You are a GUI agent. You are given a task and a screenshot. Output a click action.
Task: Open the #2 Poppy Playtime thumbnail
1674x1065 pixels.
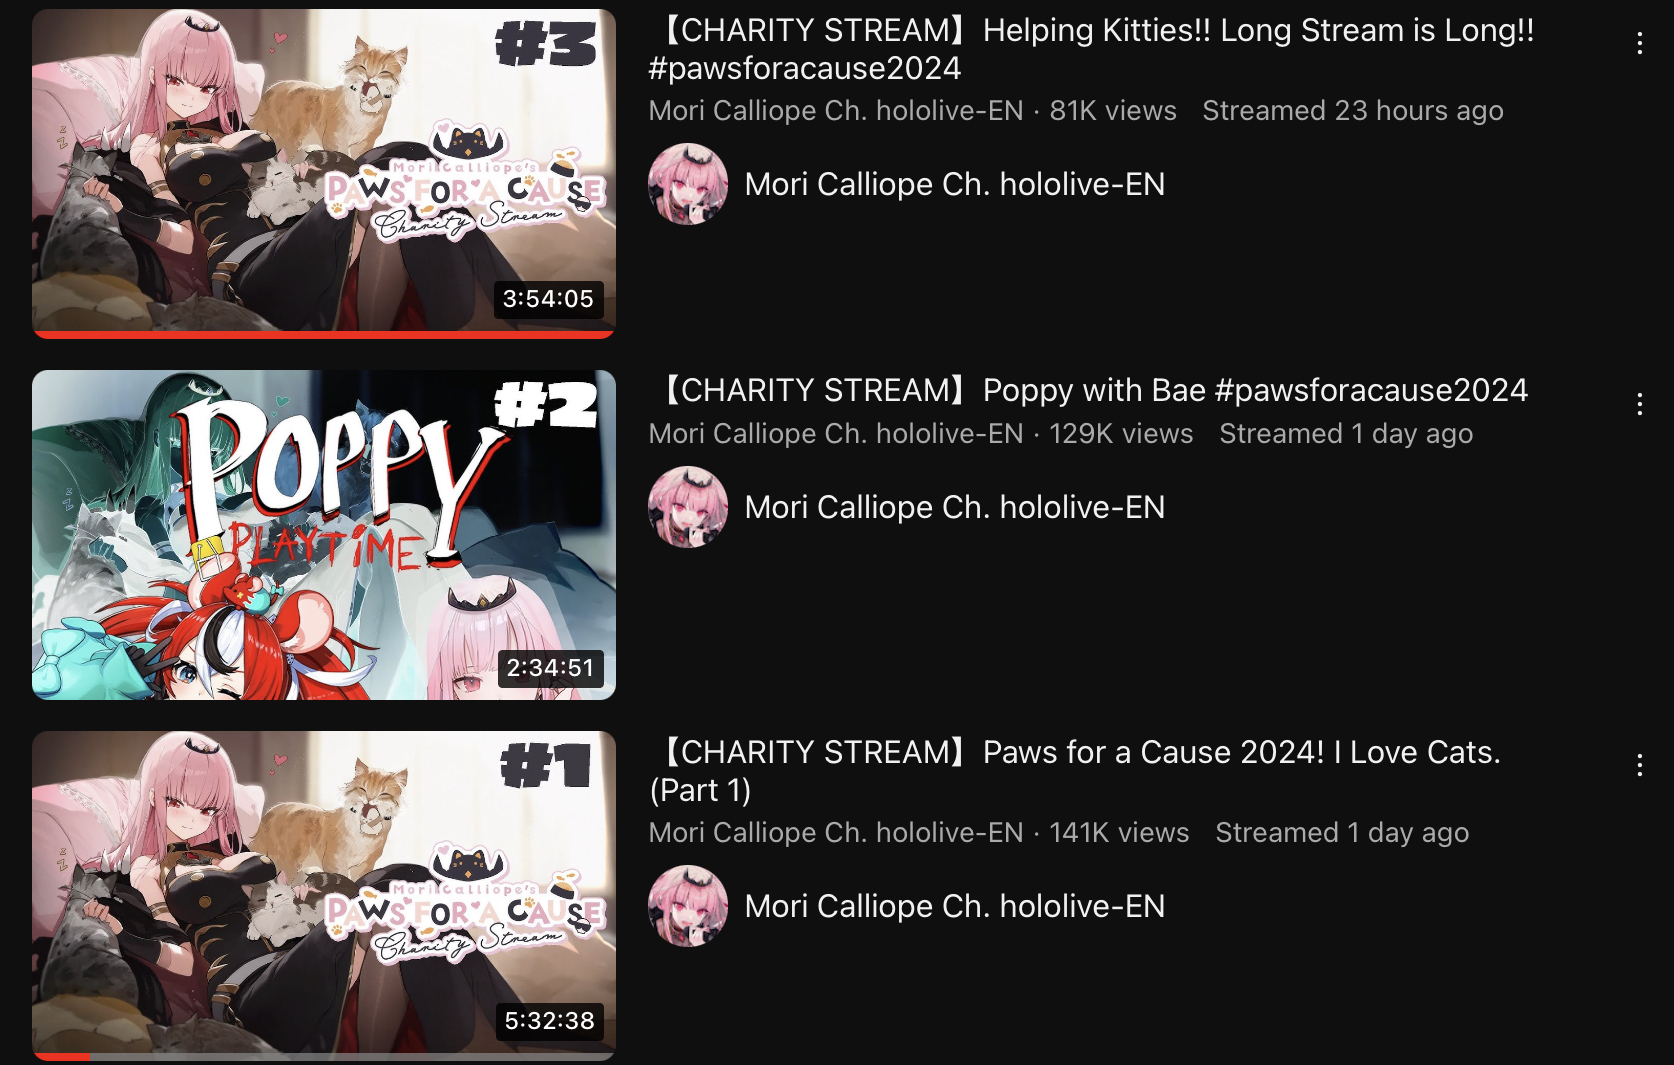click(x=324, y=535)
